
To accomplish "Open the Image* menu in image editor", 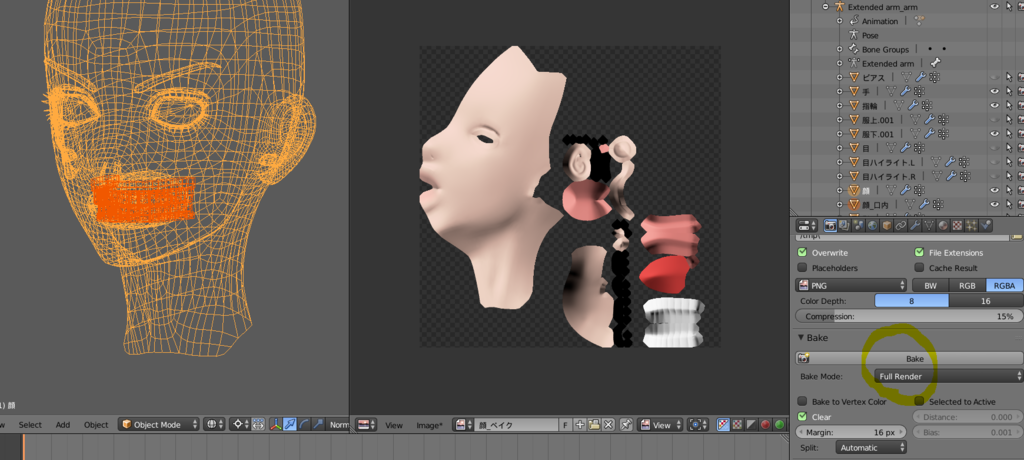I will tap(429, 425).
